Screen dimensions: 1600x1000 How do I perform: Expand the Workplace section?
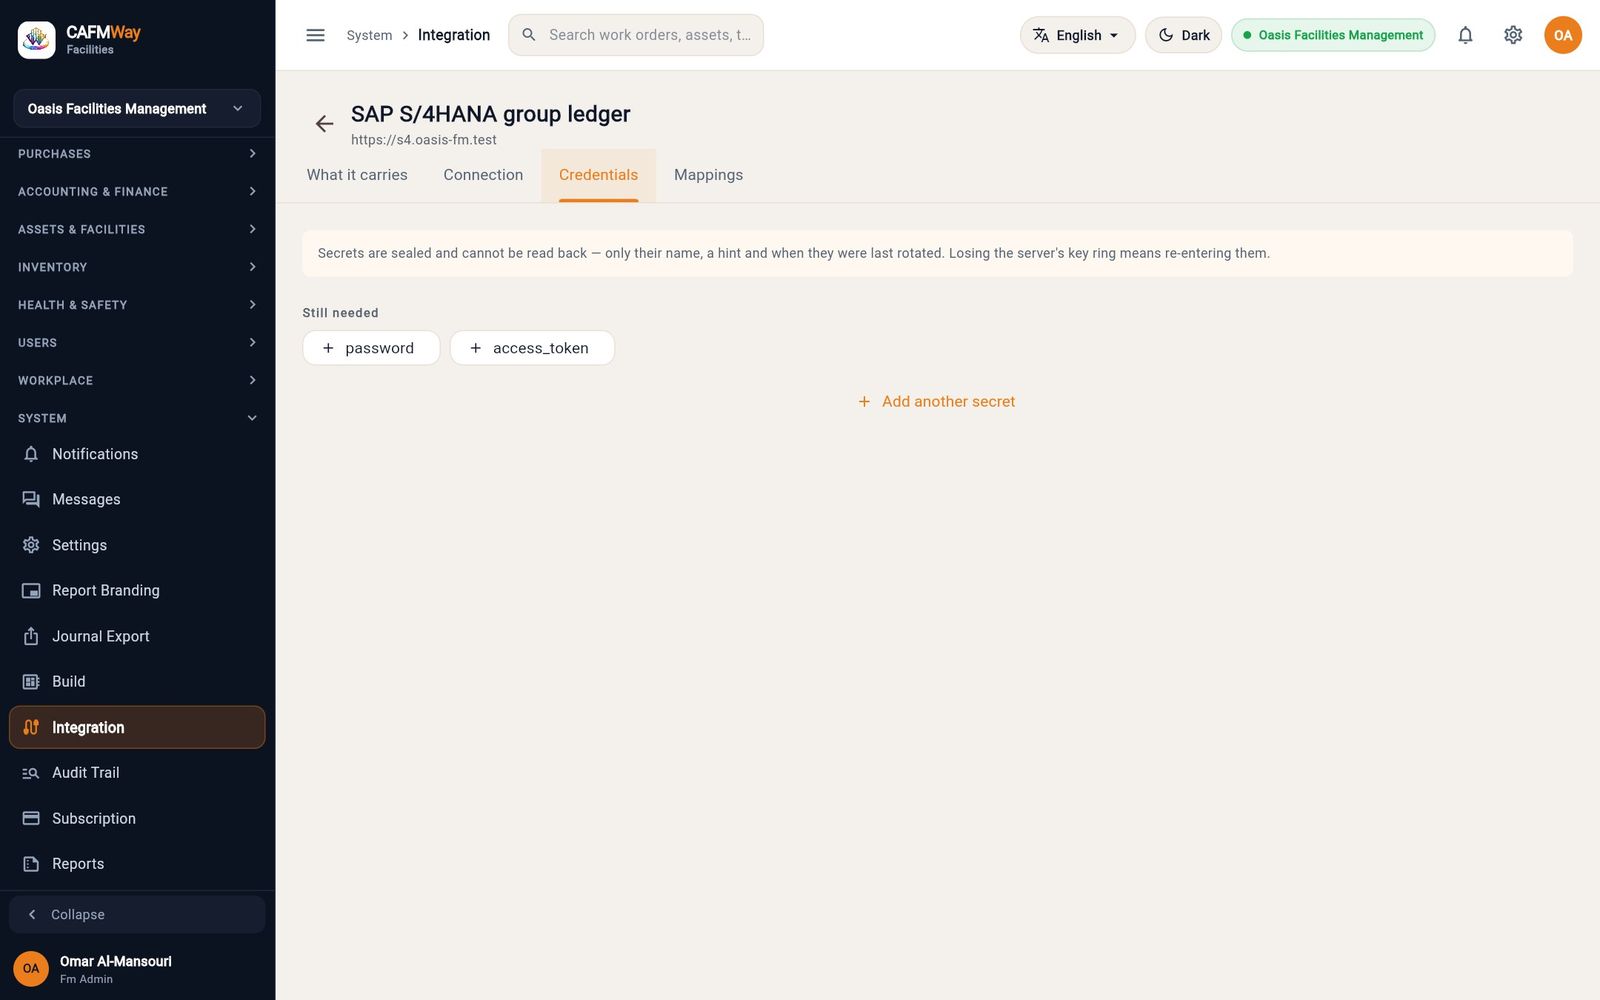point(137,380)
